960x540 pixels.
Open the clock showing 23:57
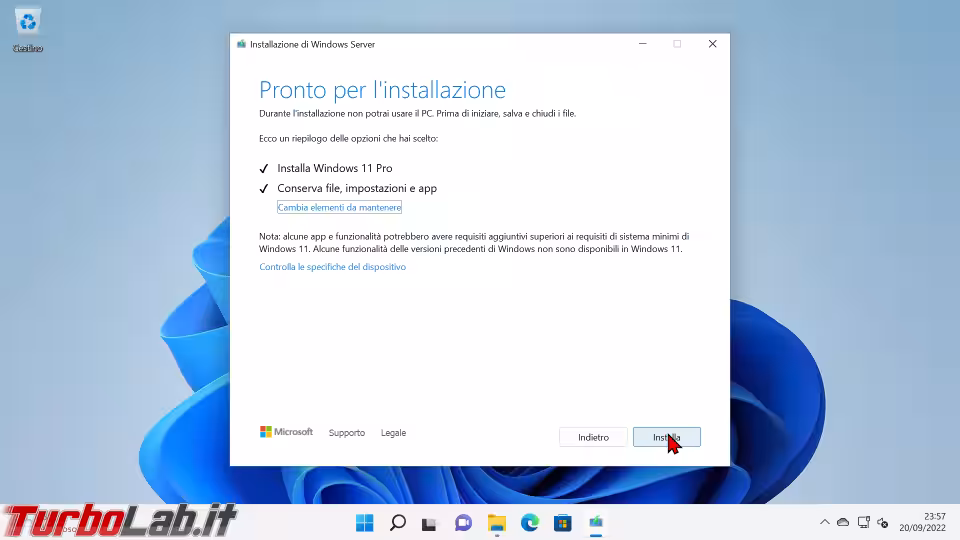tap(922, 522)
